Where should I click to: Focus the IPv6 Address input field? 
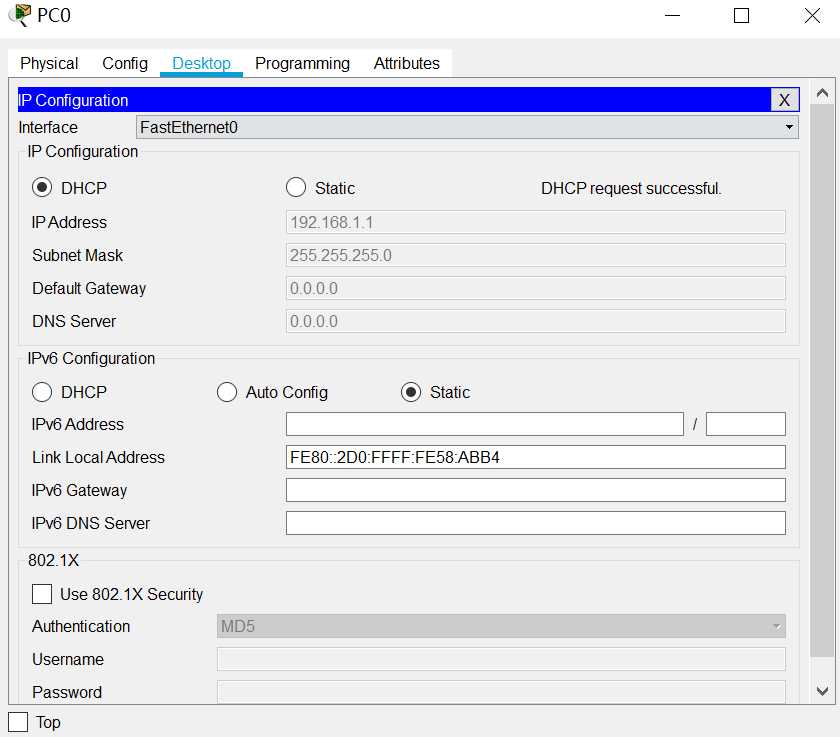click(x=485, y=424)
